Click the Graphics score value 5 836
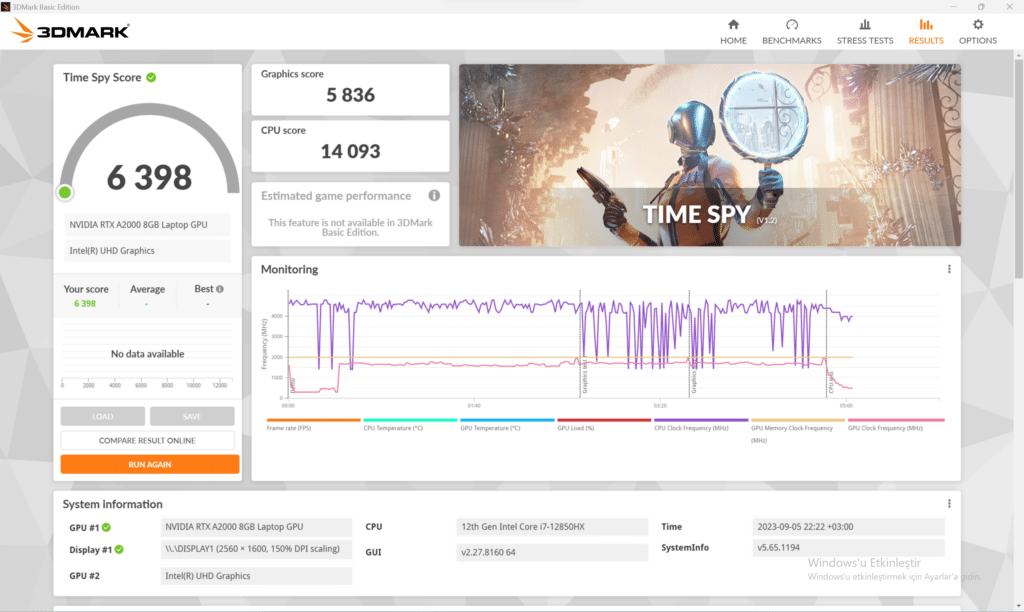1024x612 pixels. (350, 95)
